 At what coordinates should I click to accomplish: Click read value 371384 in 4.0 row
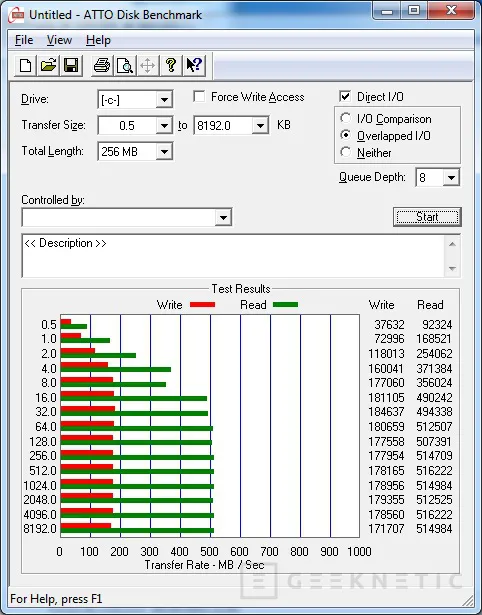tap(434, 369)
